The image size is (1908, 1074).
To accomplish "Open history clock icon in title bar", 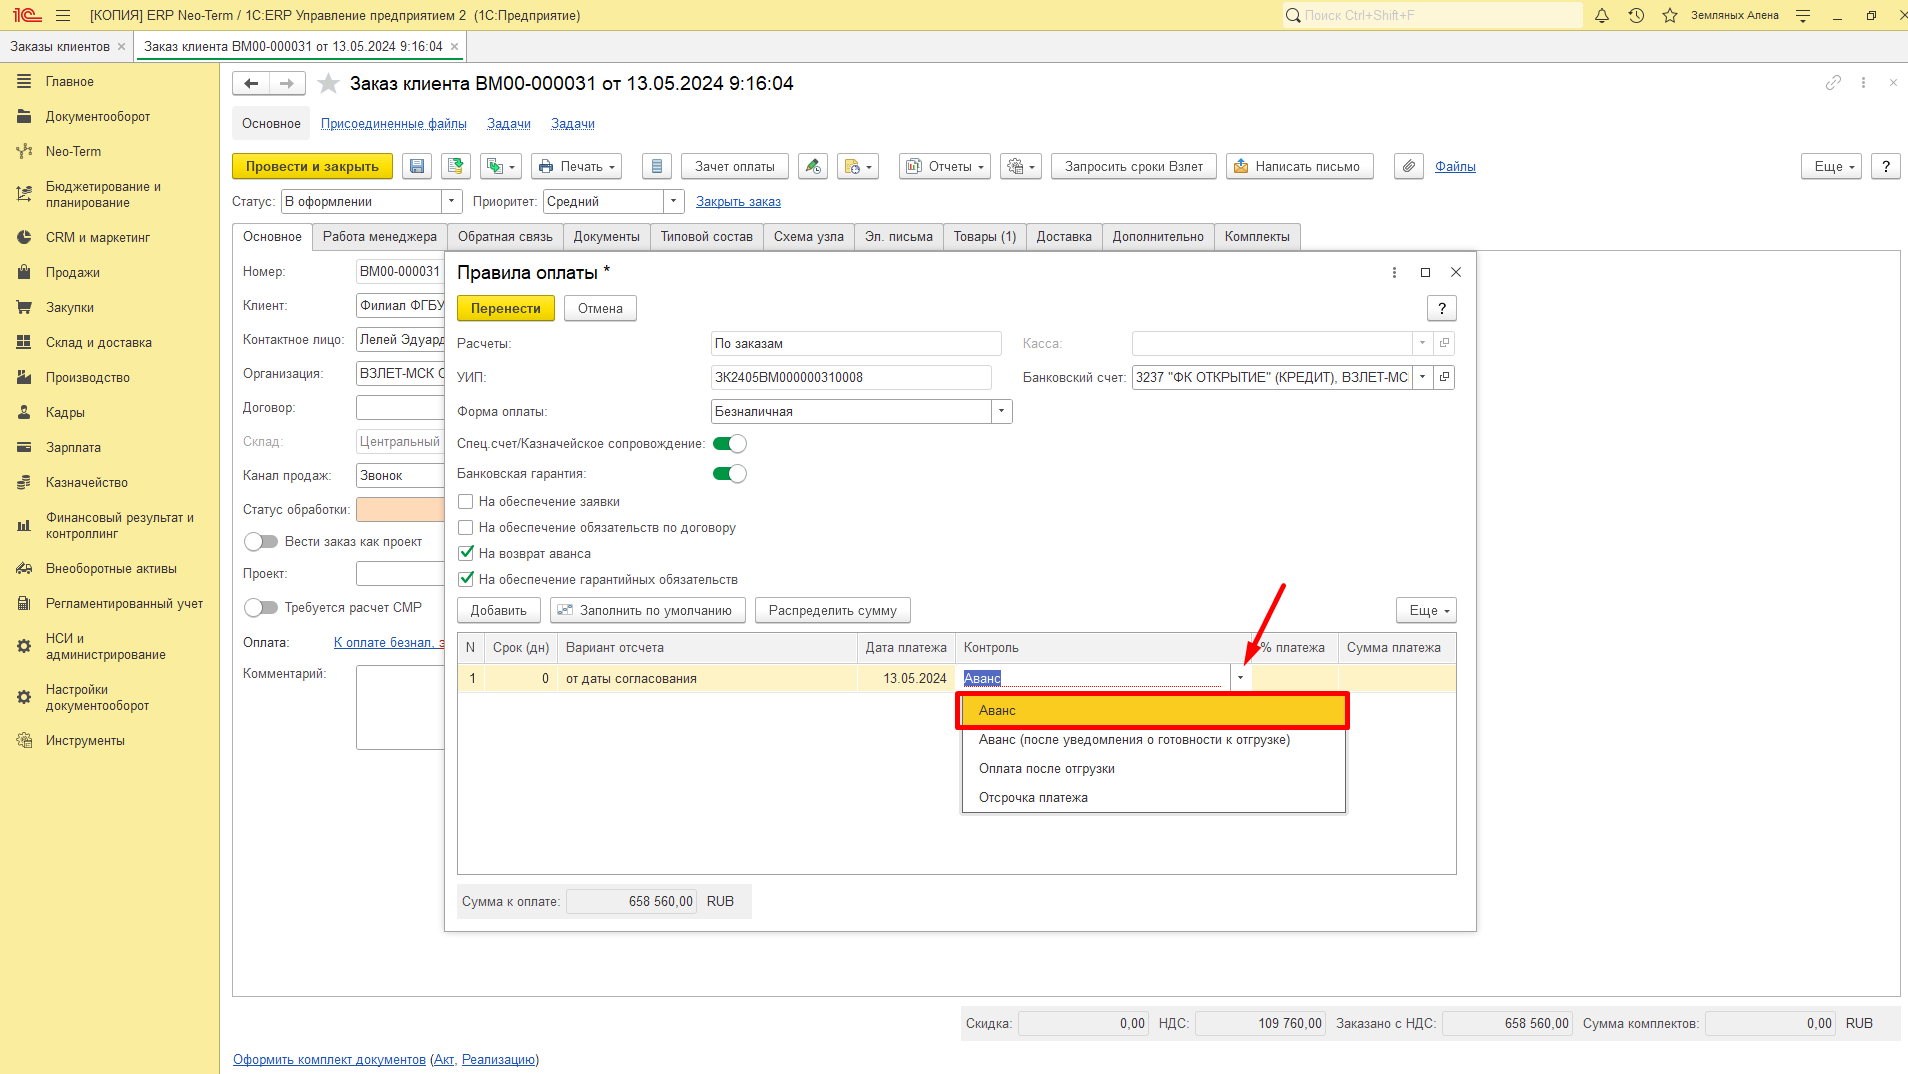I will click(x=1636, y=15).
